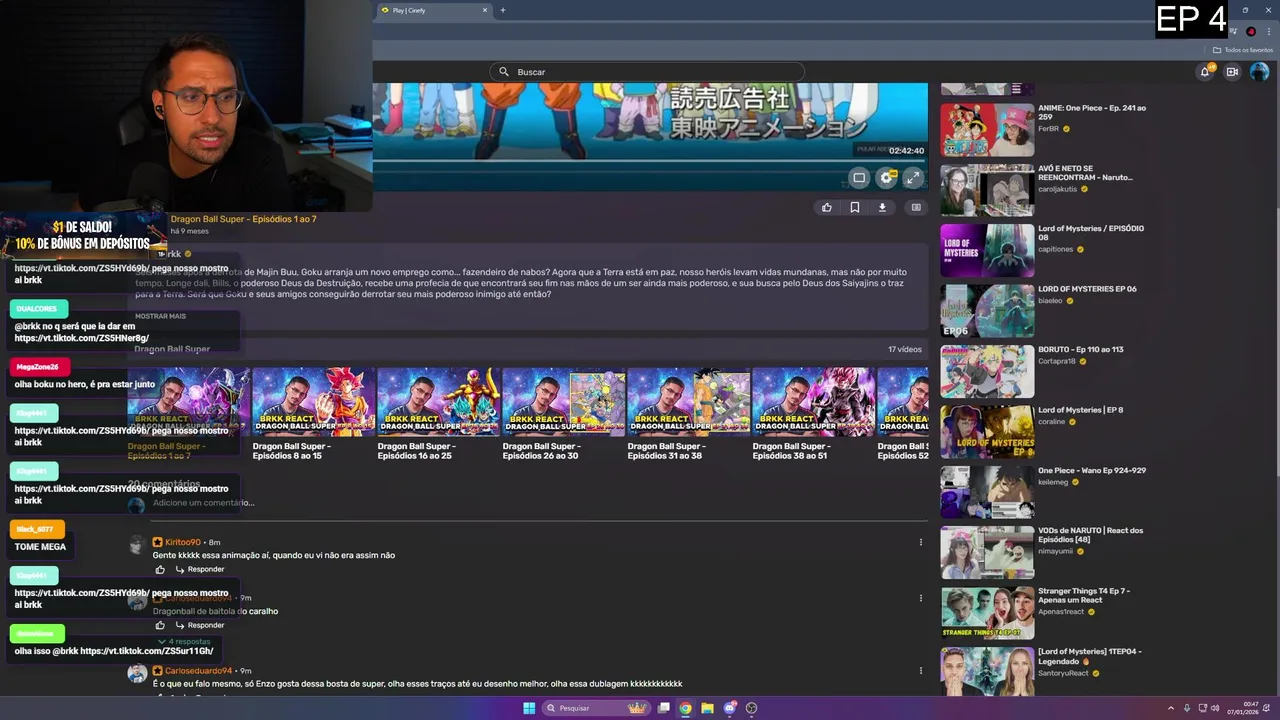Open Kiritoo90's user profile name

183,542
